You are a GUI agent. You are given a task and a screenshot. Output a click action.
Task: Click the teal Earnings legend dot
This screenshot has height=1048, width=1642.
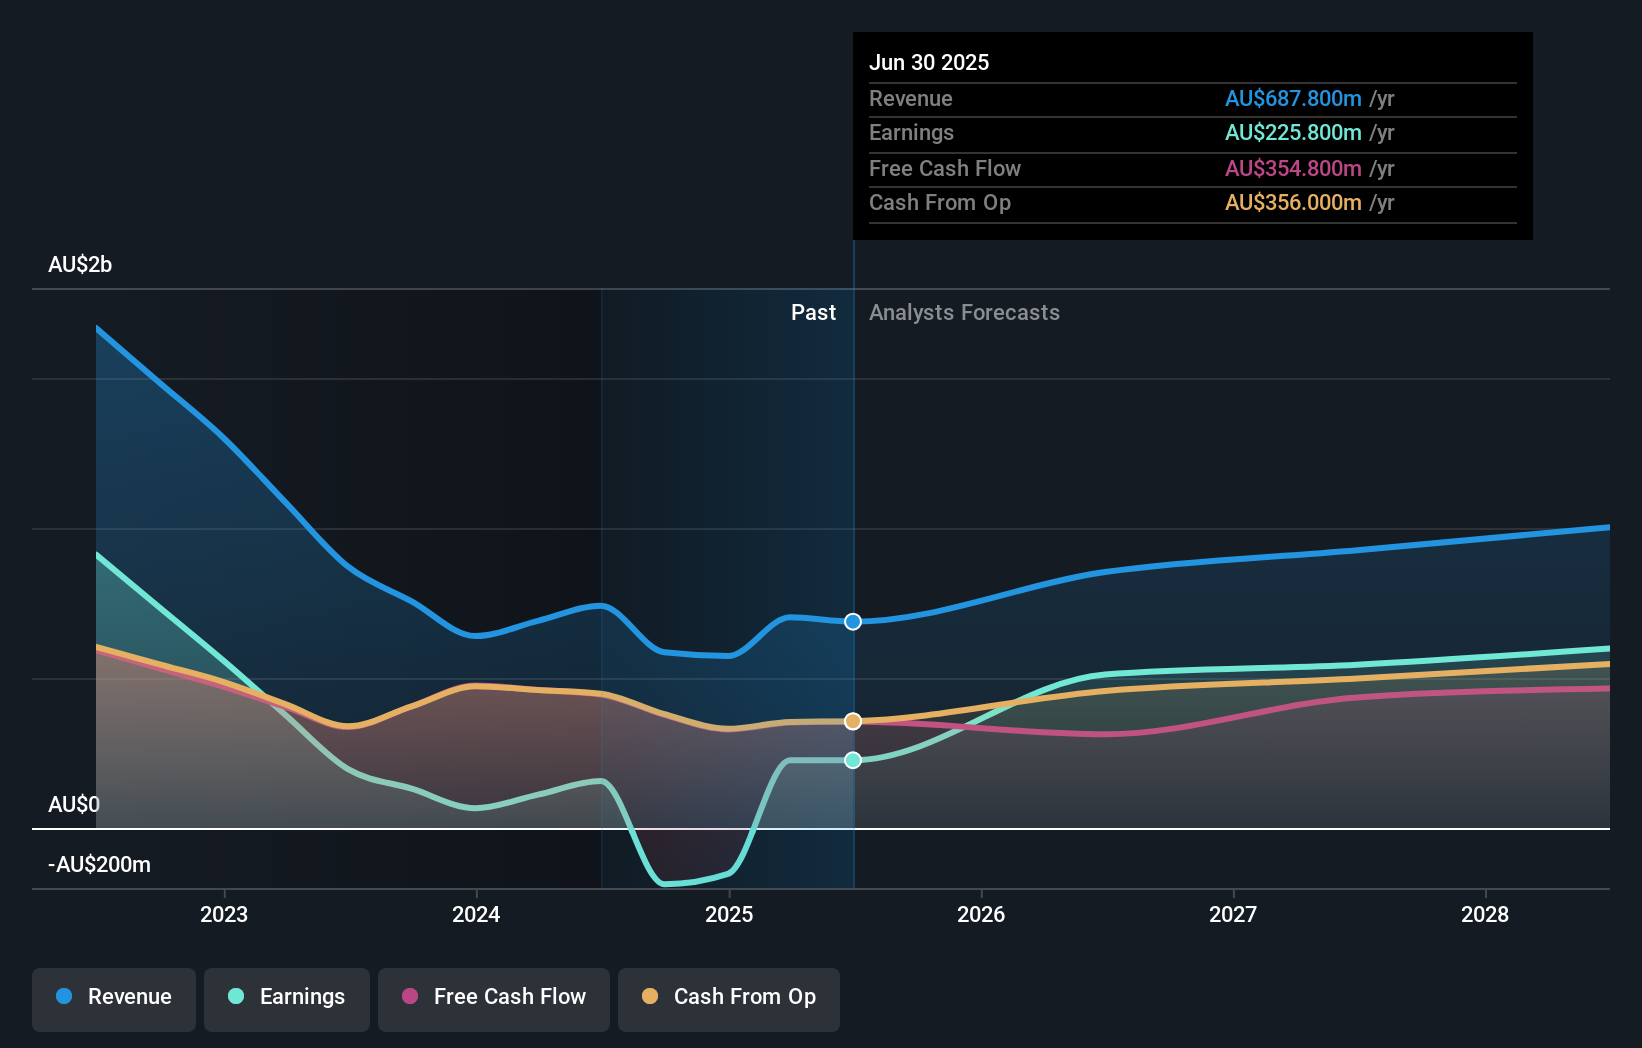pos(235,997)
